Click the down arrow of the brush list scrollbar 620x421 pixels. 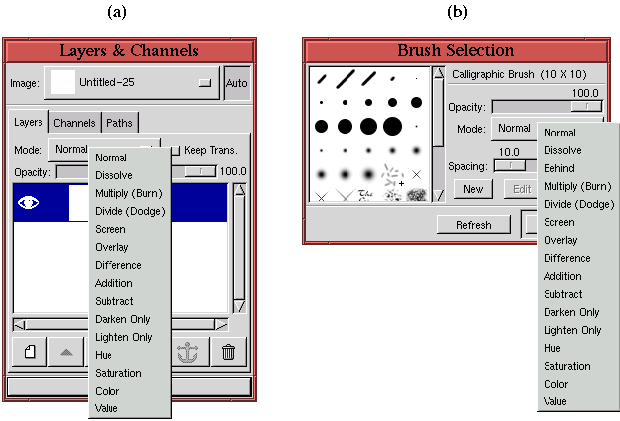click(x=437, y=195)
